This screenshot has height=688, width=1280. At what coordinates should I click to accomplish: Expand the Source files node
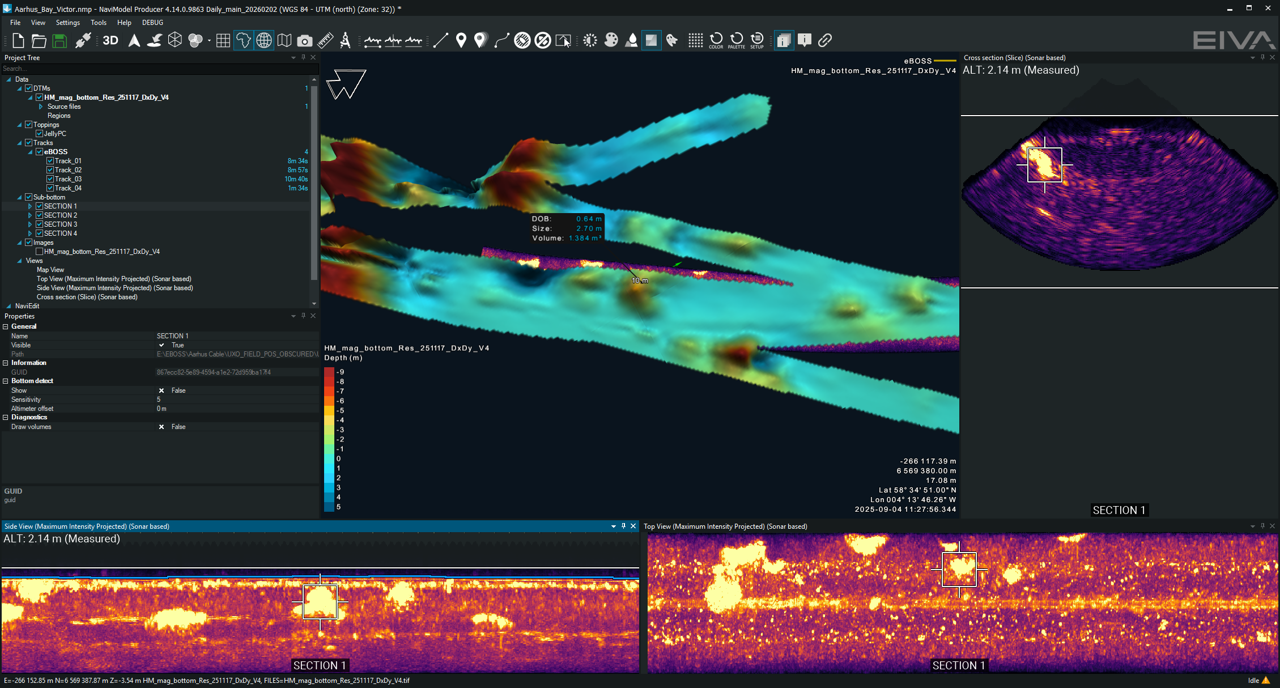[40, 107]
